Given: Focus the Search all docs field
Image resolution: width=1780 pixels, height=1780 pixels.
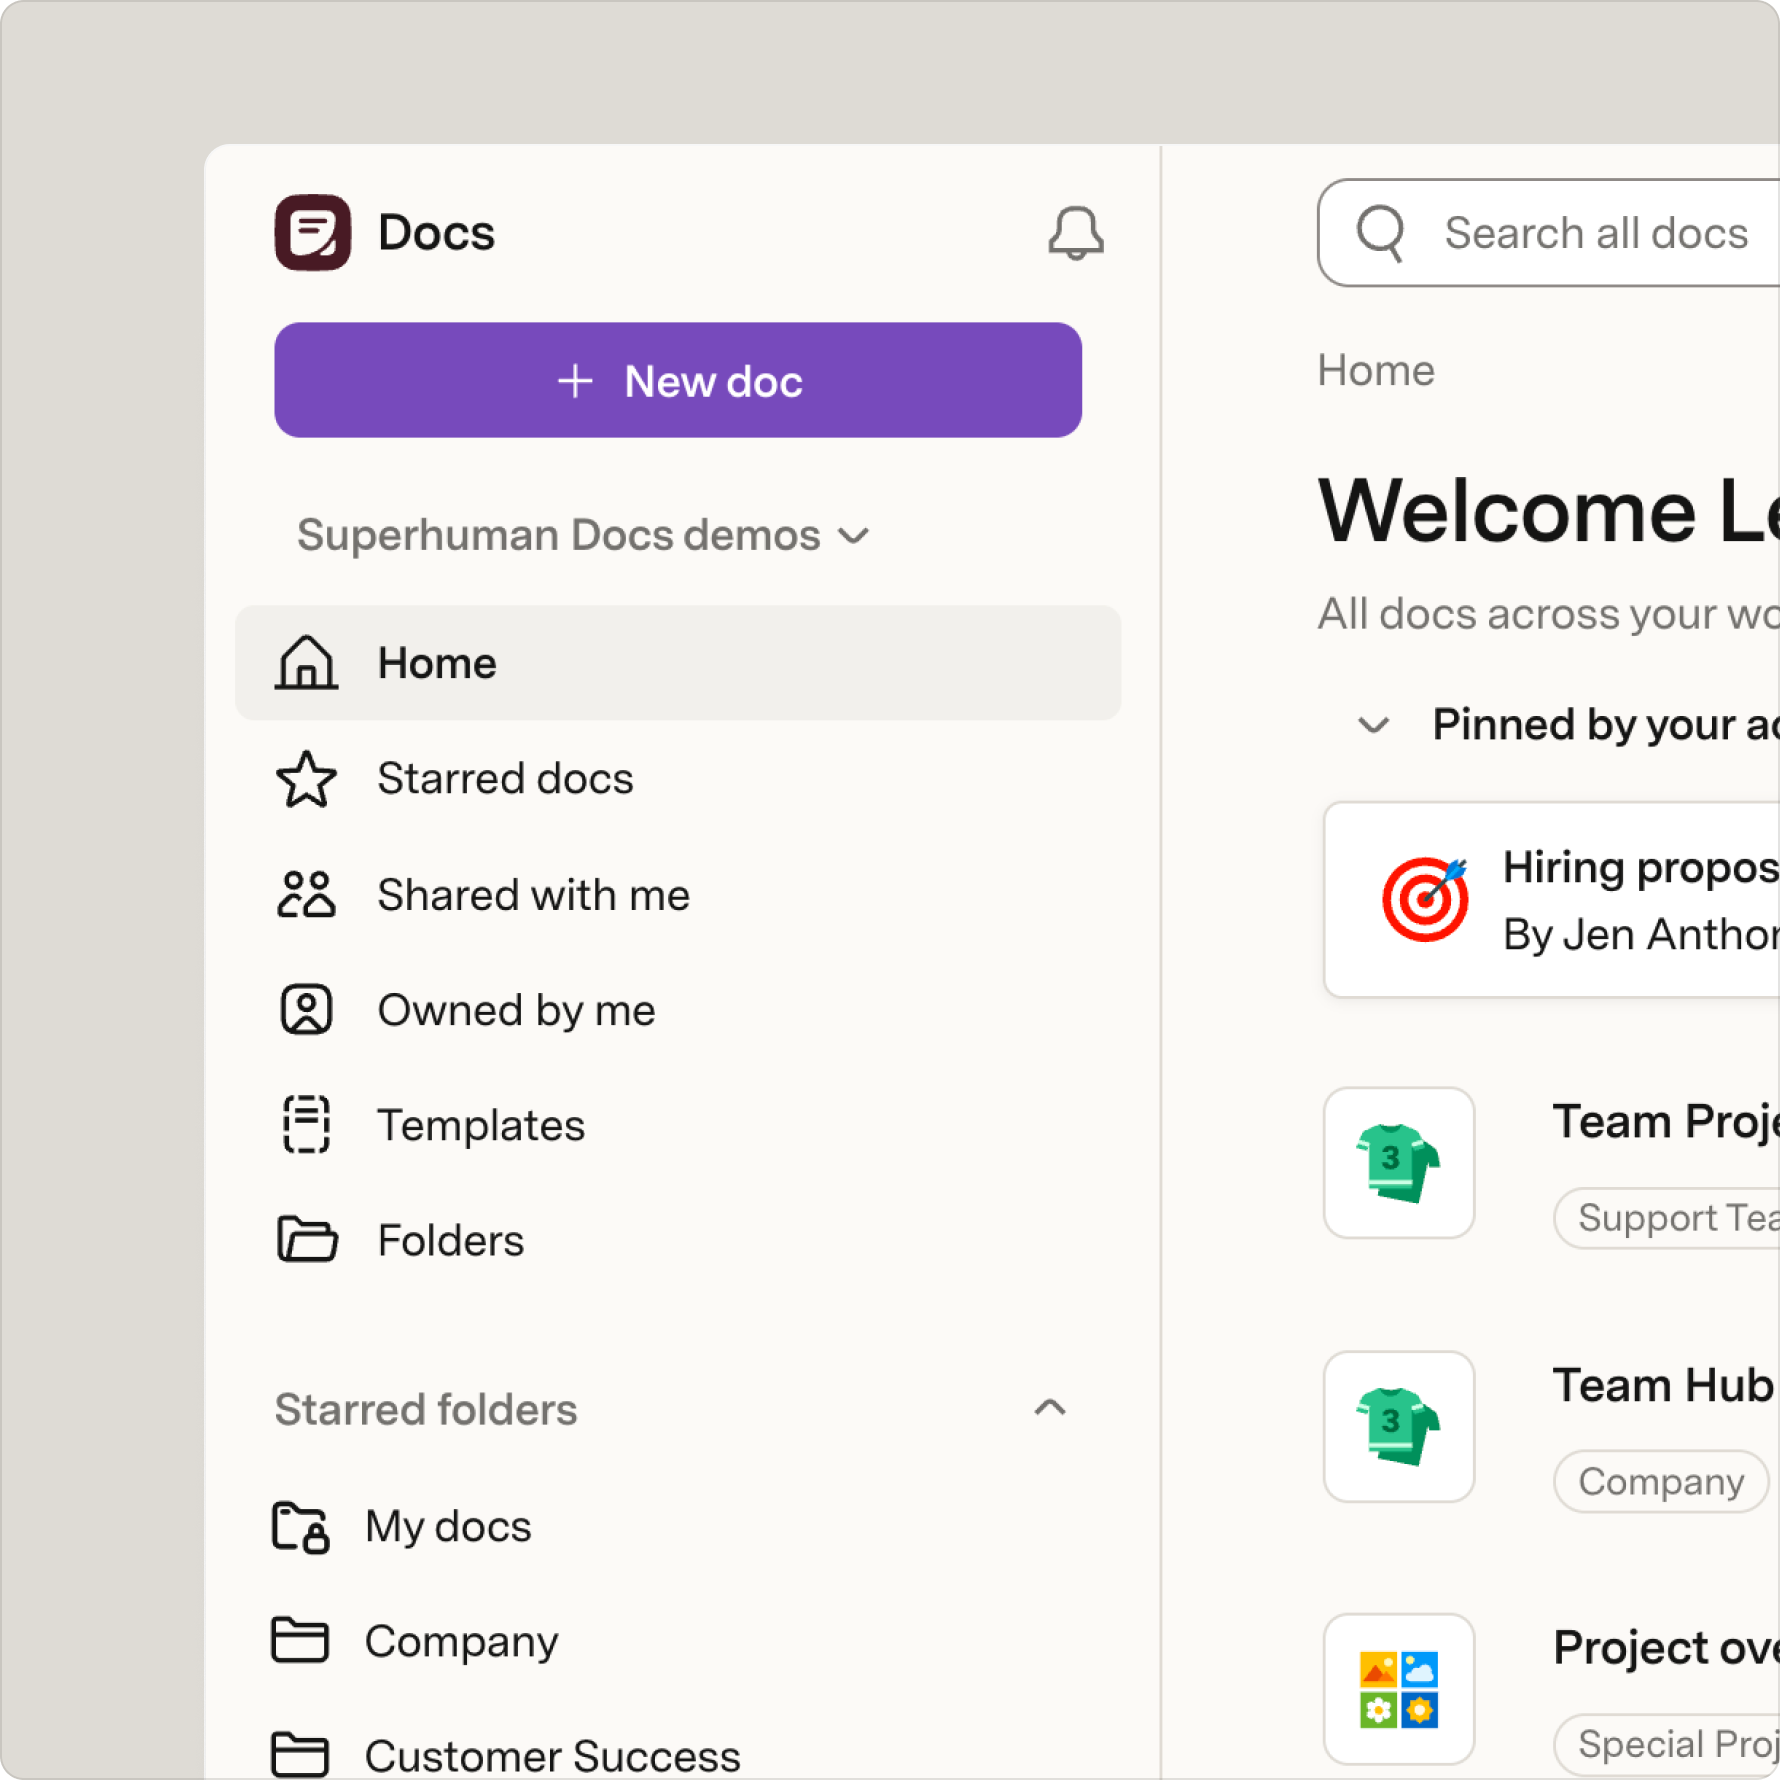Looking at the screenshot, I should (1548, 233).
